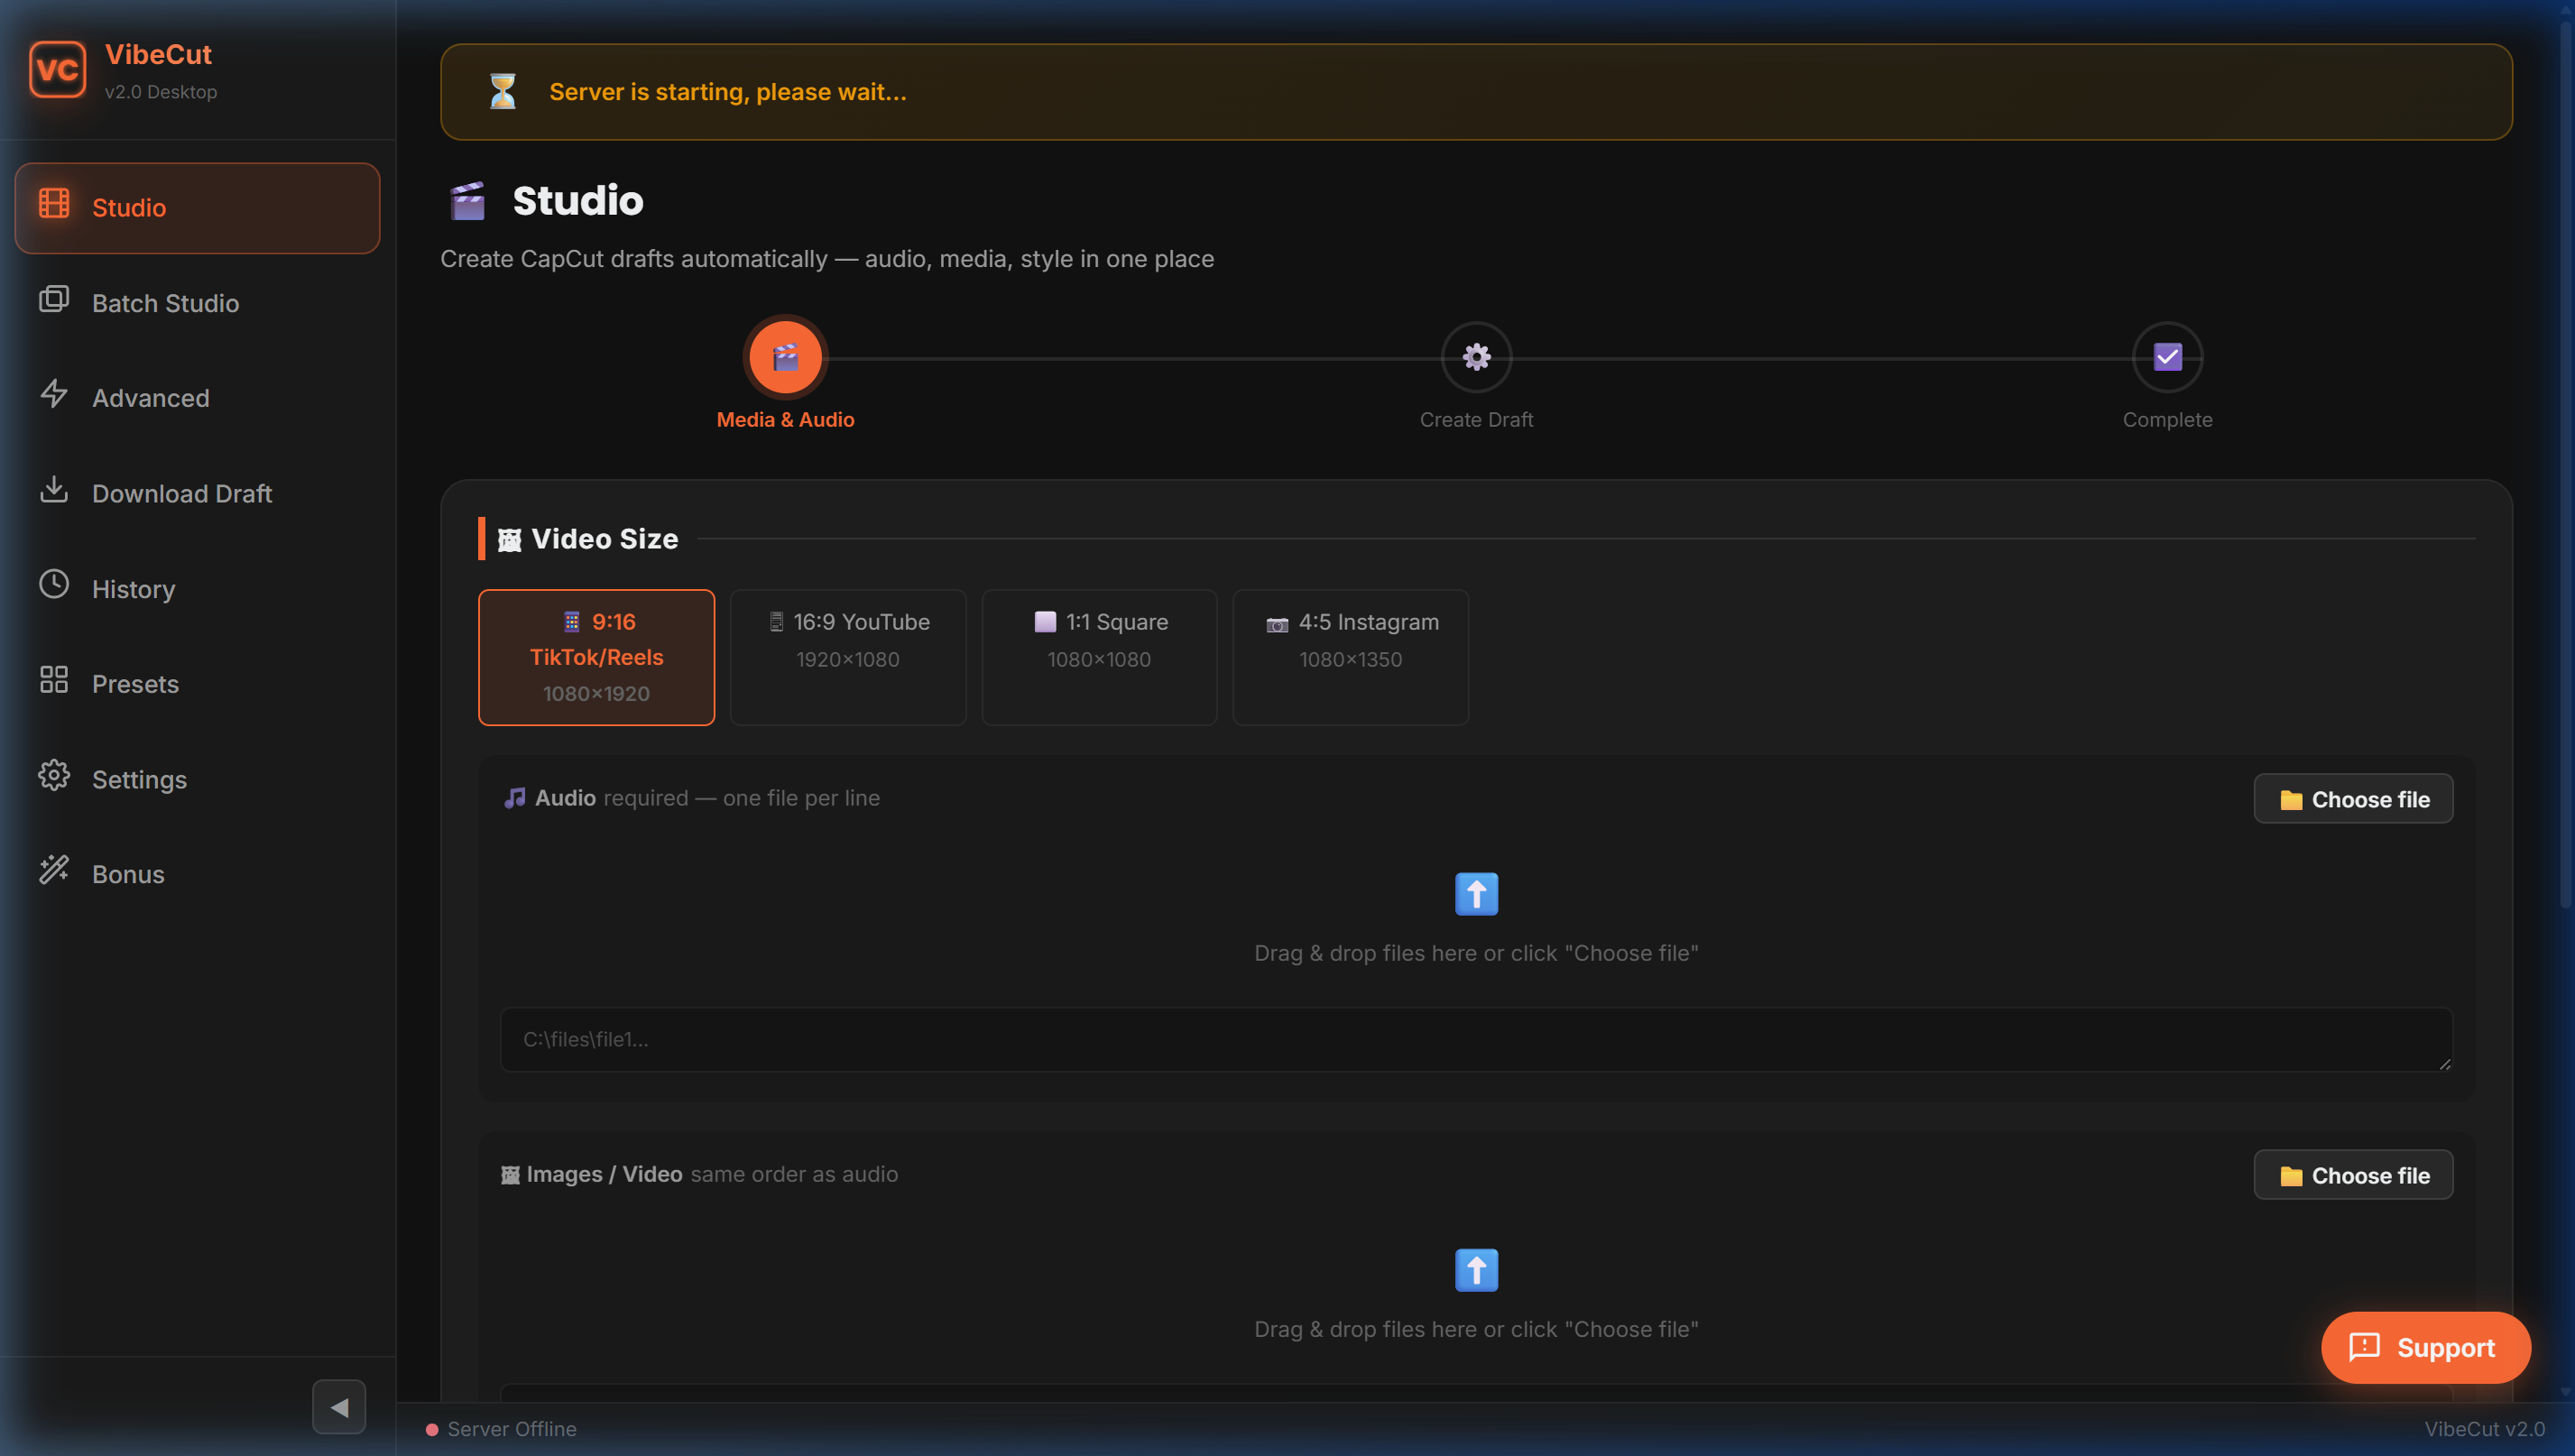Viewport: 2575px width, 1456px height.
Task: Open the Bonus page
Action: tap(197, 875)
